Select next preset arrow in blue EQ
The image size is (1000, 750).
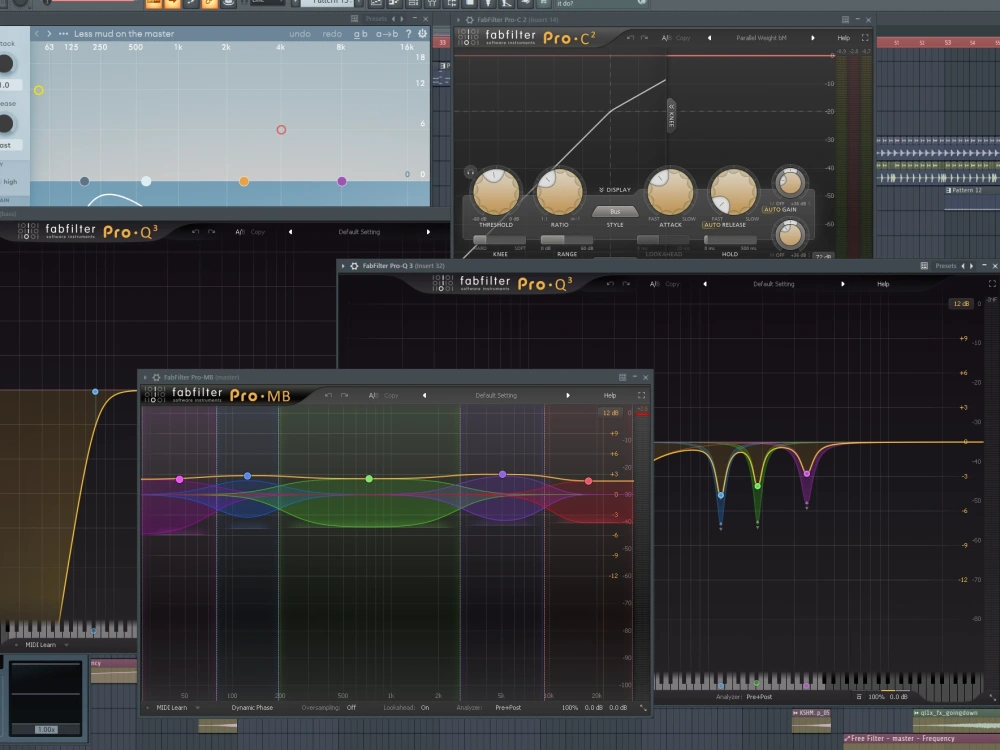point(49,34)
